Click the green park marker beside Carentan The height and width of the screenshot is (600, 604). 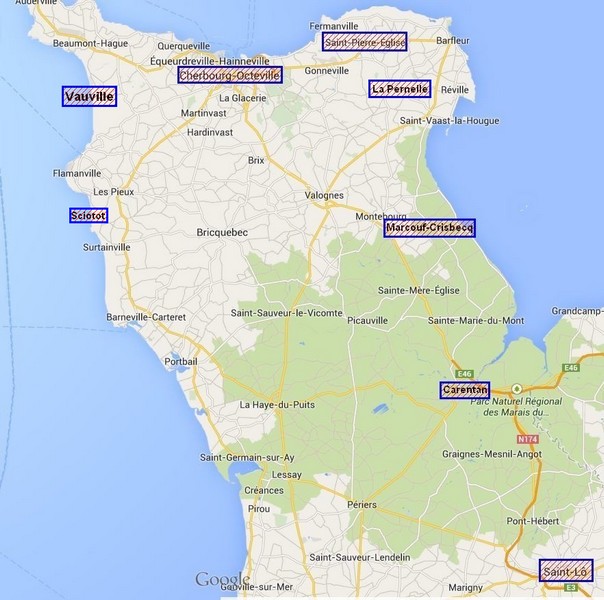[516, 389]
